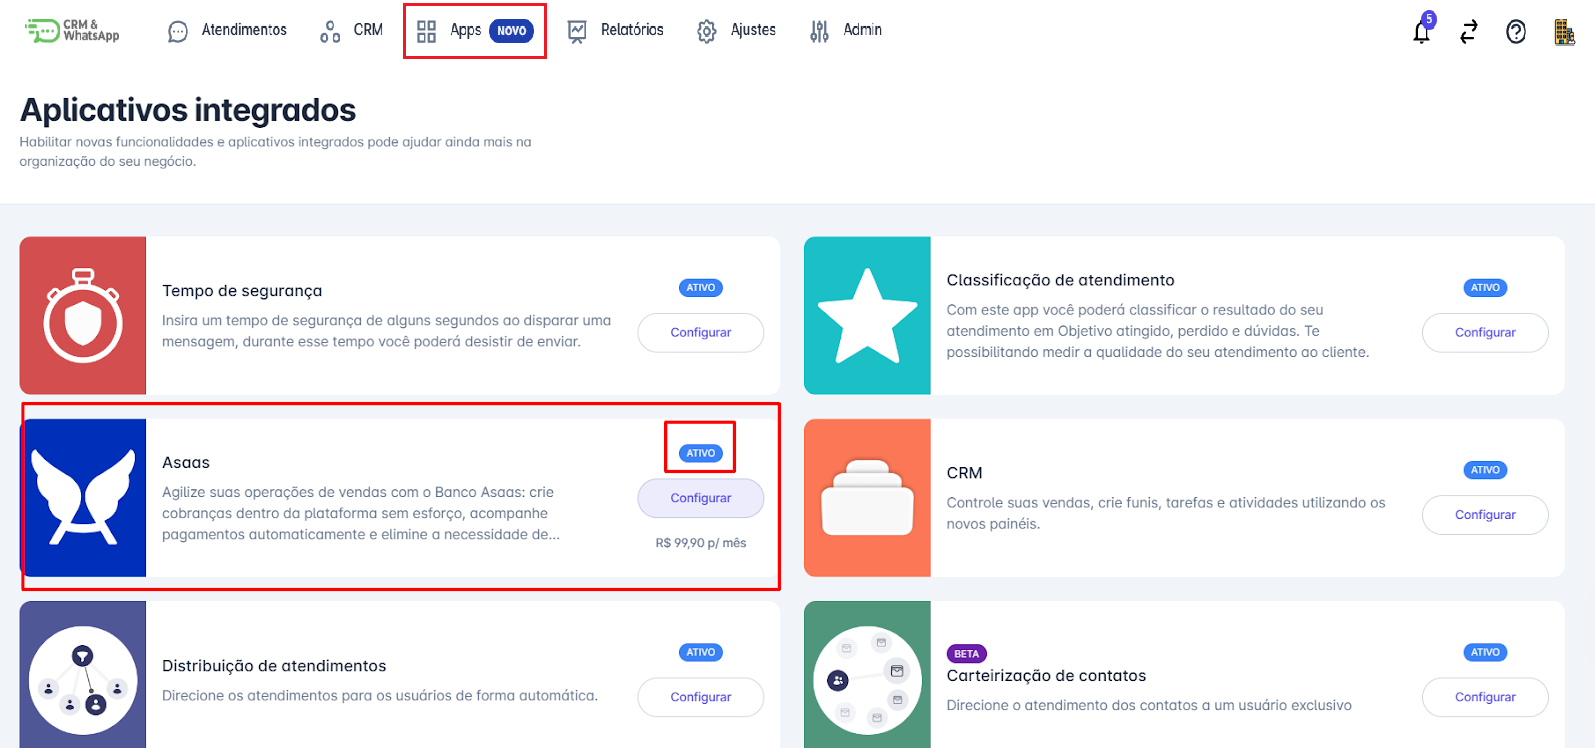
Task: Click the company building profile icon
Action: (x=1563, y=32)
